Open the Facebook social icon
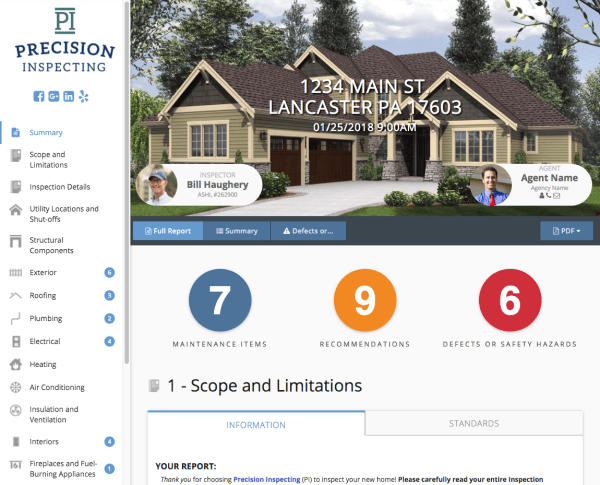This screenshot has width=600, height=485. (39, 96)
